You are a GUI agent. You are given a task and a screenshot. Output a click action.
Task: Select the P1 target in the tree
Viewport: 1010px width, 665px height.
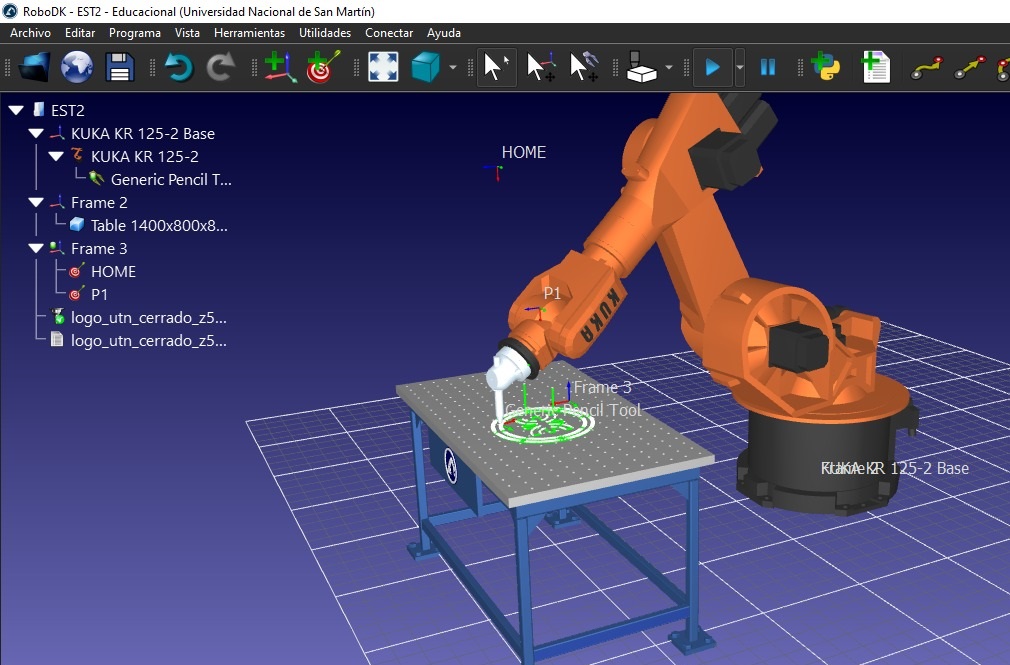tap(99, 295)
